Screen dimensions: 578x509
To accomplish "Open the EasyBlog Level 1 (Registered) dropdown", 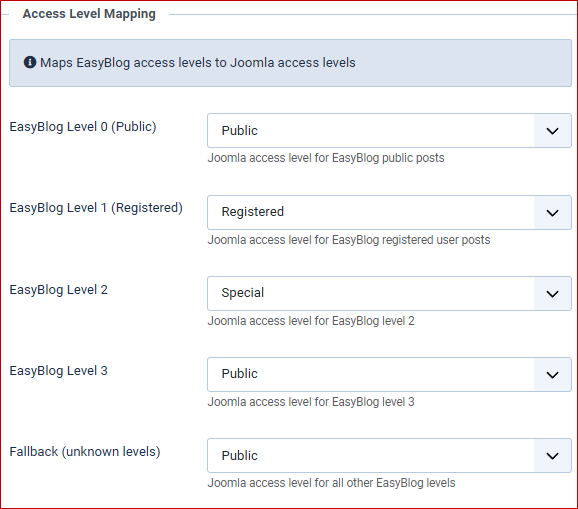I will [x=389, y=212].
